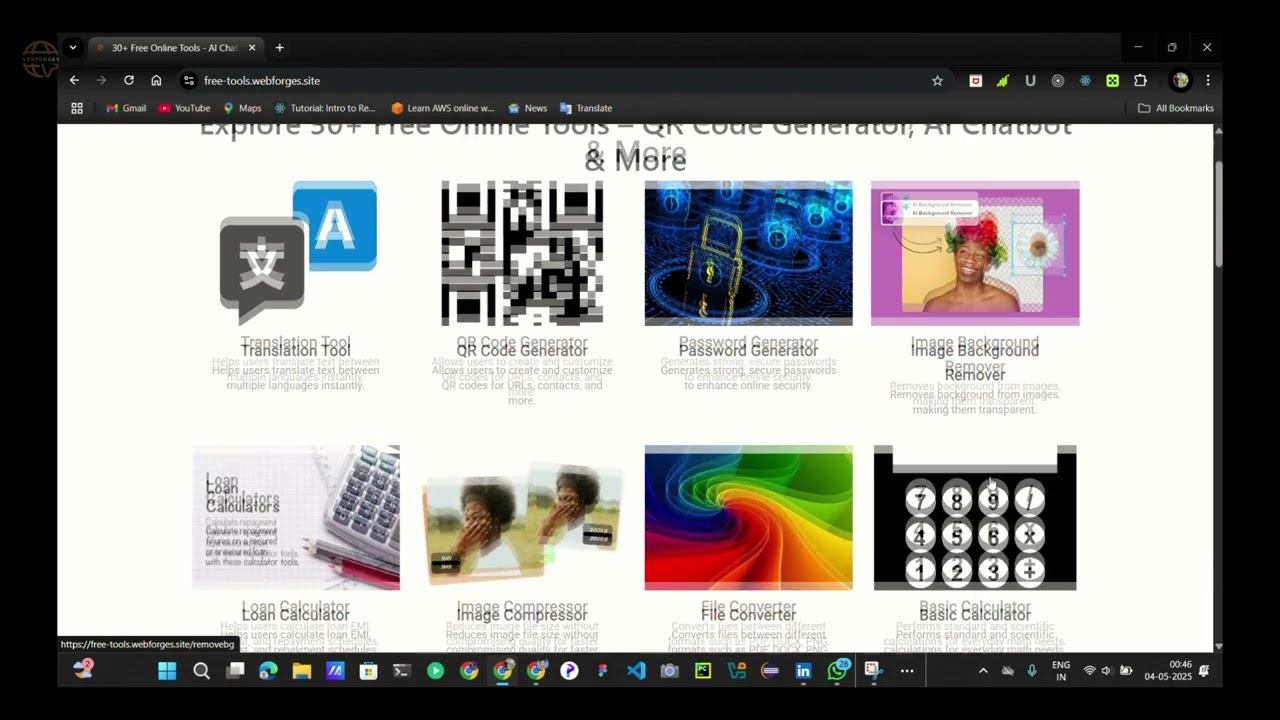Open the Gmail bookmark
The image size is (1280, 720).
coord(126,108)
